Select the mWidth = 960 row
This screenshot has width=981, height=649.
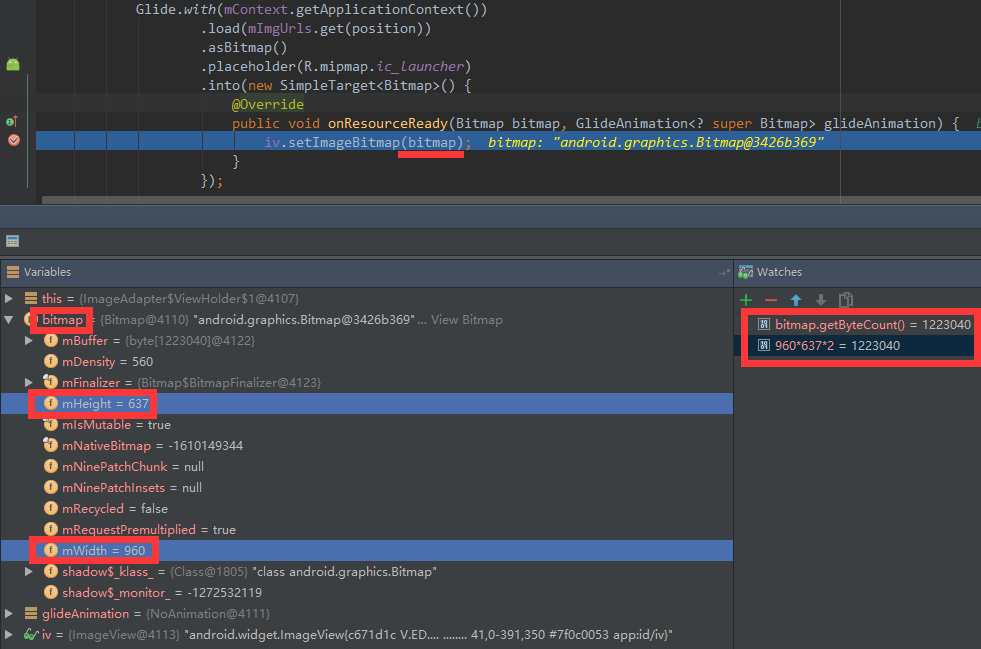(x=367, y=551)
